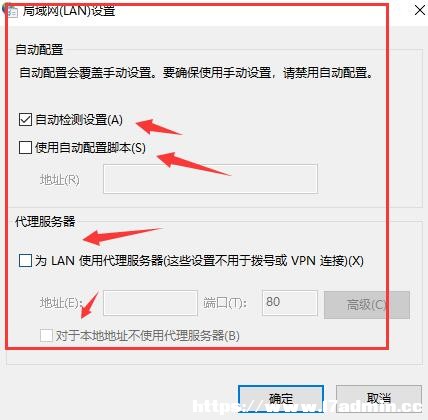The width and height of the screenshot is (428, 420).
Task: Check 对于本地地址不使用代理服务器(B) box
Action: click(x=46, y=335)
